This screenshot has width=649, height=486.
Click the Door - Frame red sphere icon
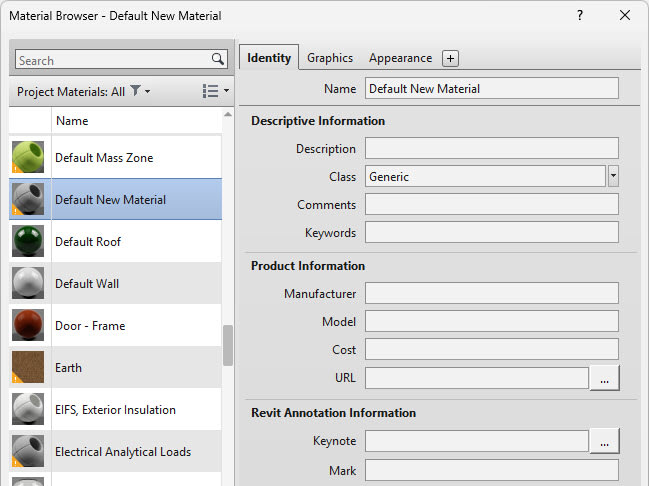coord(28,326)
